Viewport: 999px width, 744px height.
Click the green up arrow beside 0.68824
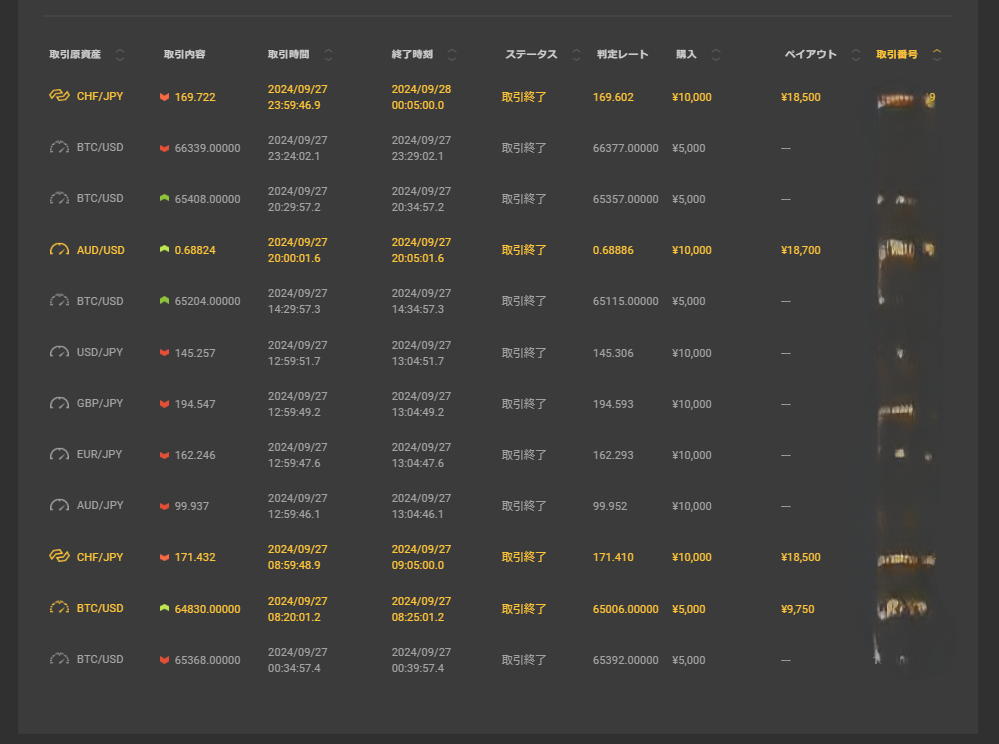(164, 250)
